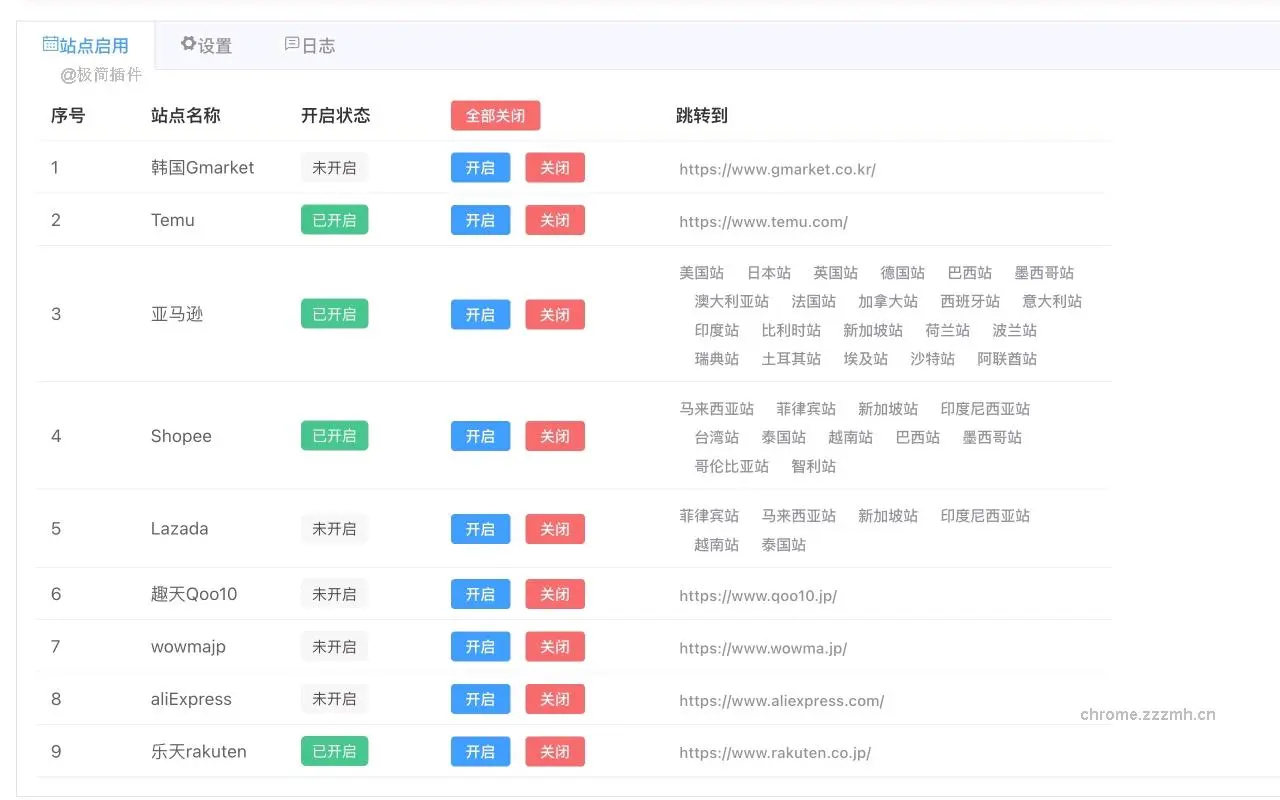This screenshot has width=1280, height=800.
Task: Click the 已开启 badge on Shopee row
Action: click(334, 435)
